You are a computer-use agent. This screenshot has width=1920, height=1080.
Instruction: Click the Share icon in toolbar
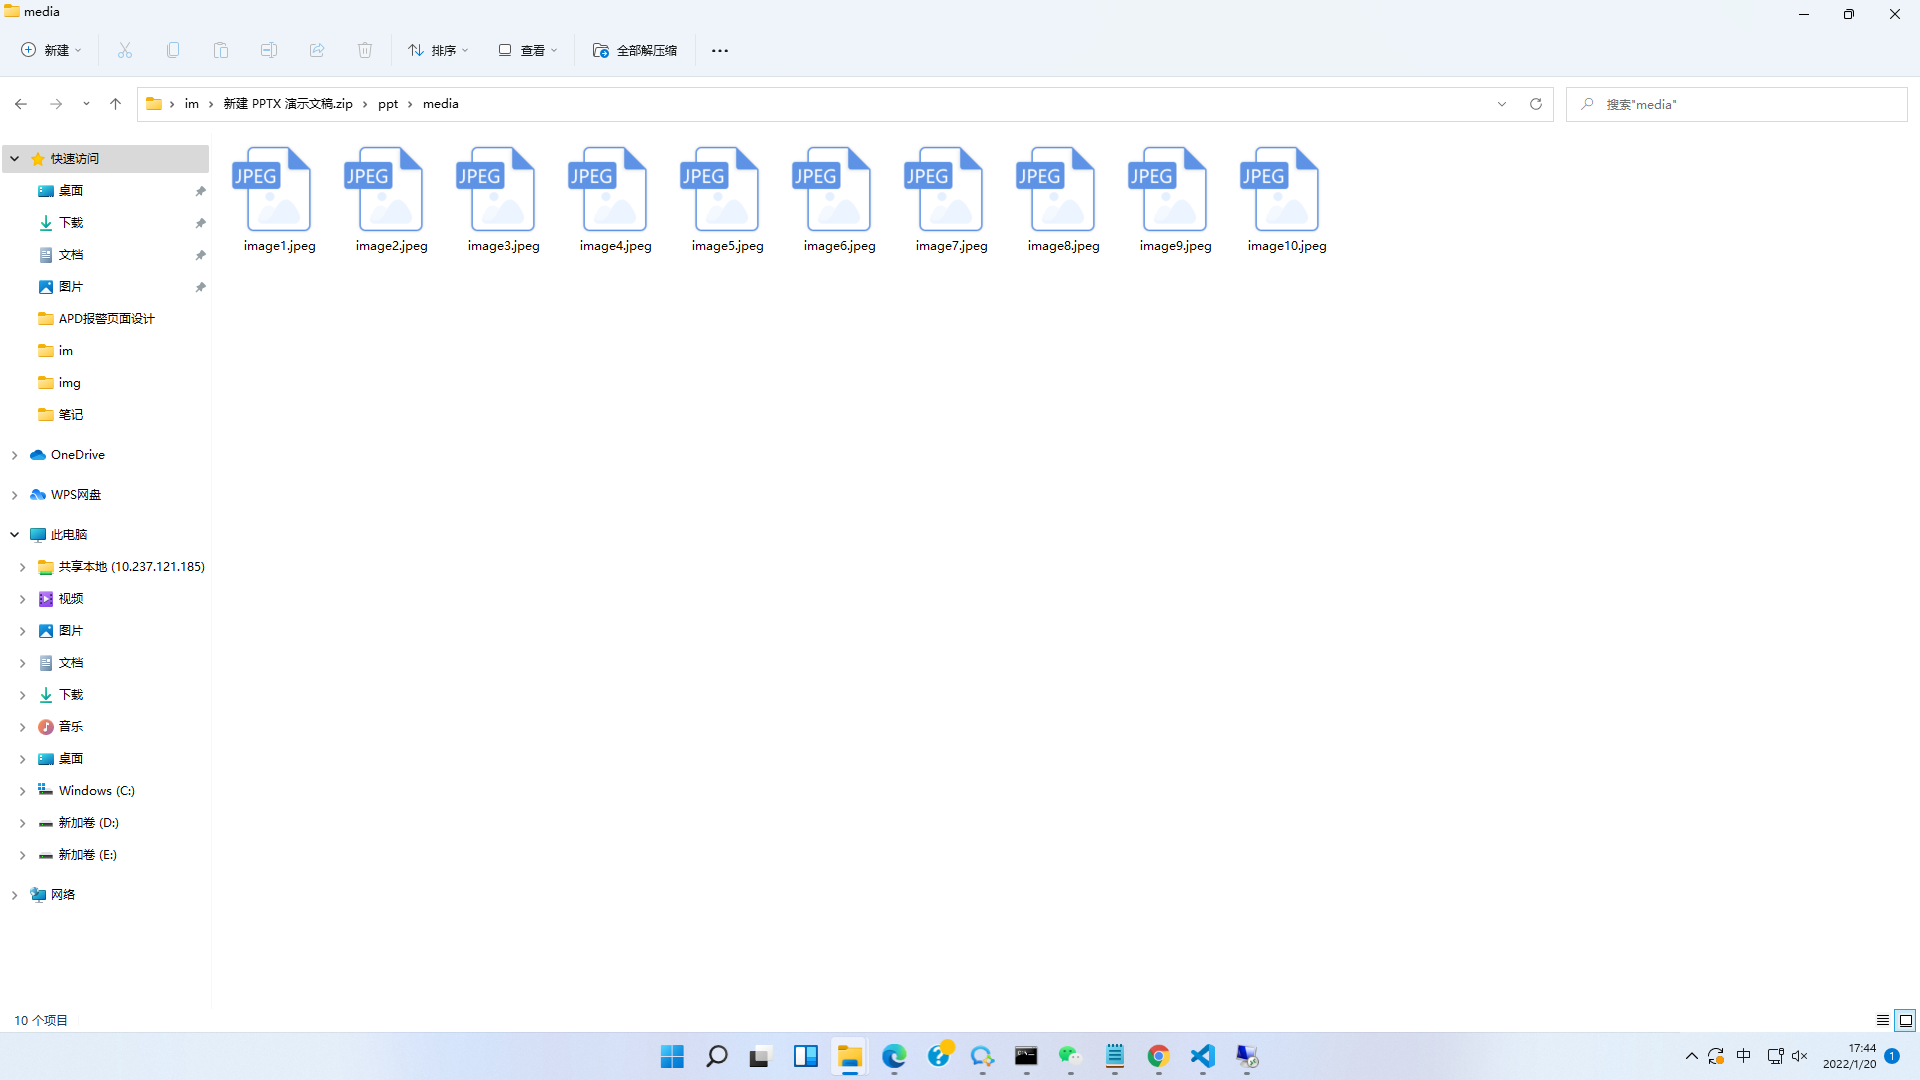317,50
